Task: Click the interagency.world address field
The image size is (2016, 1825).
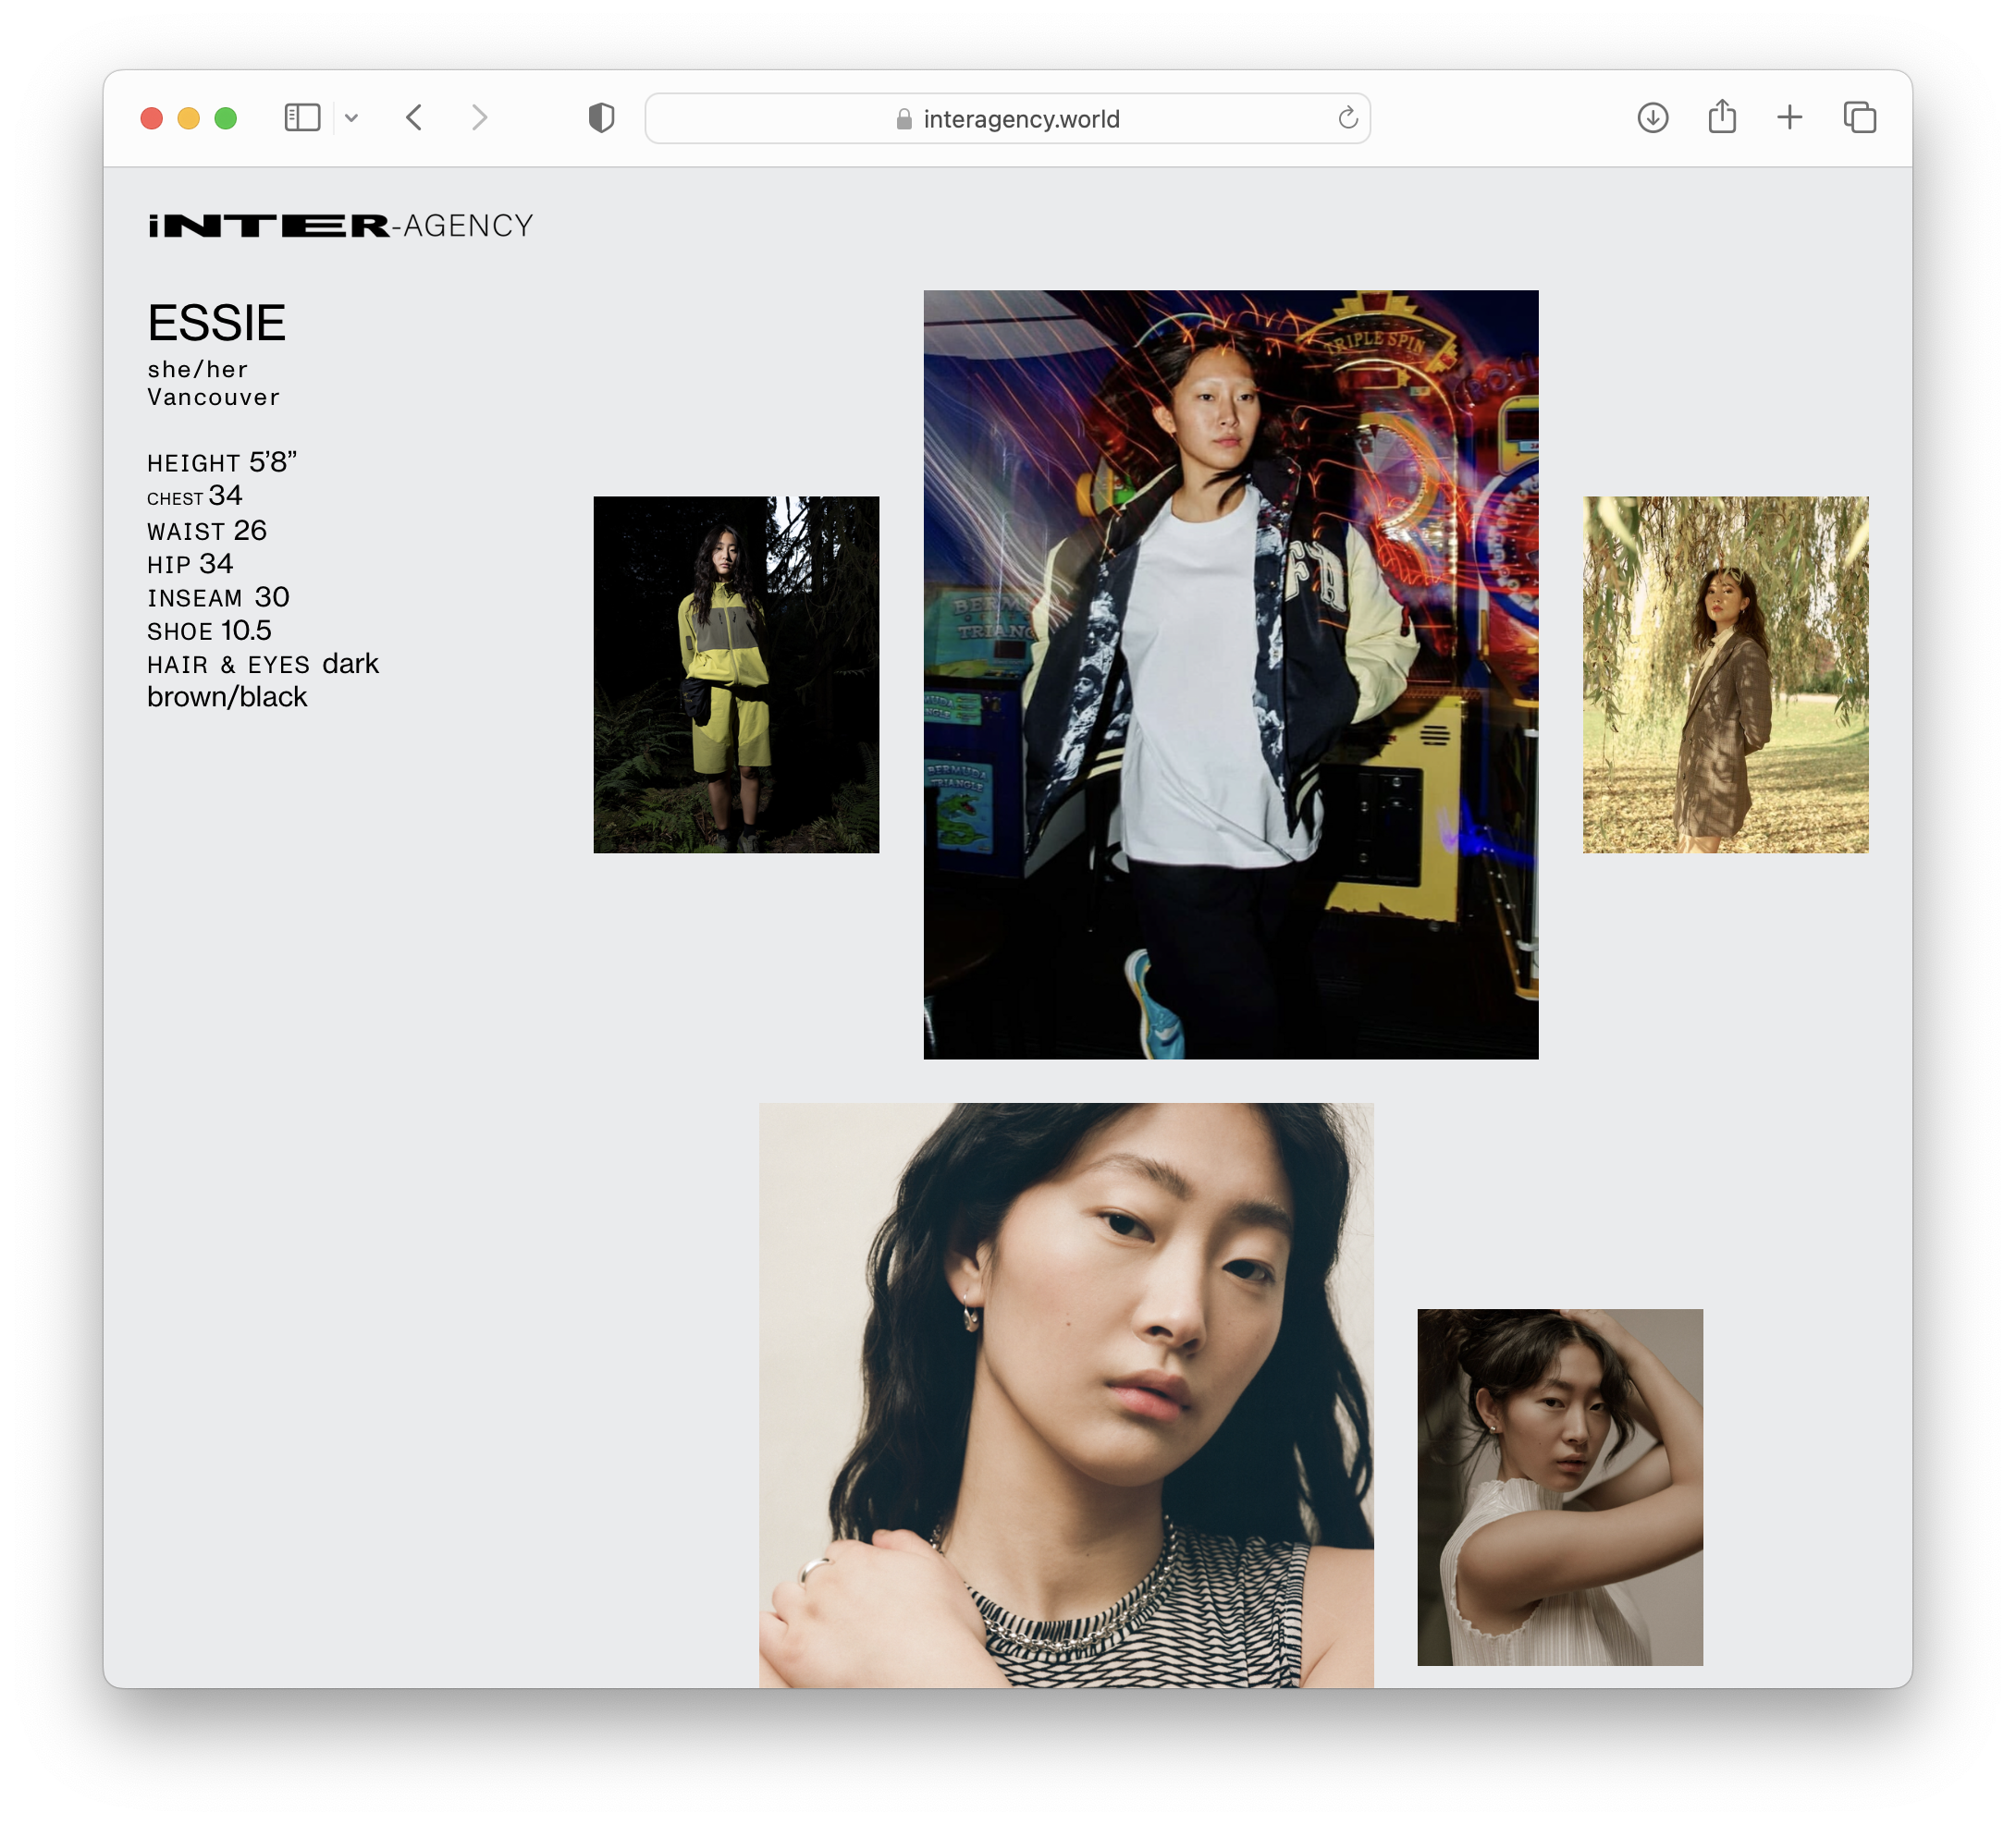Action: coord(1020,119)
